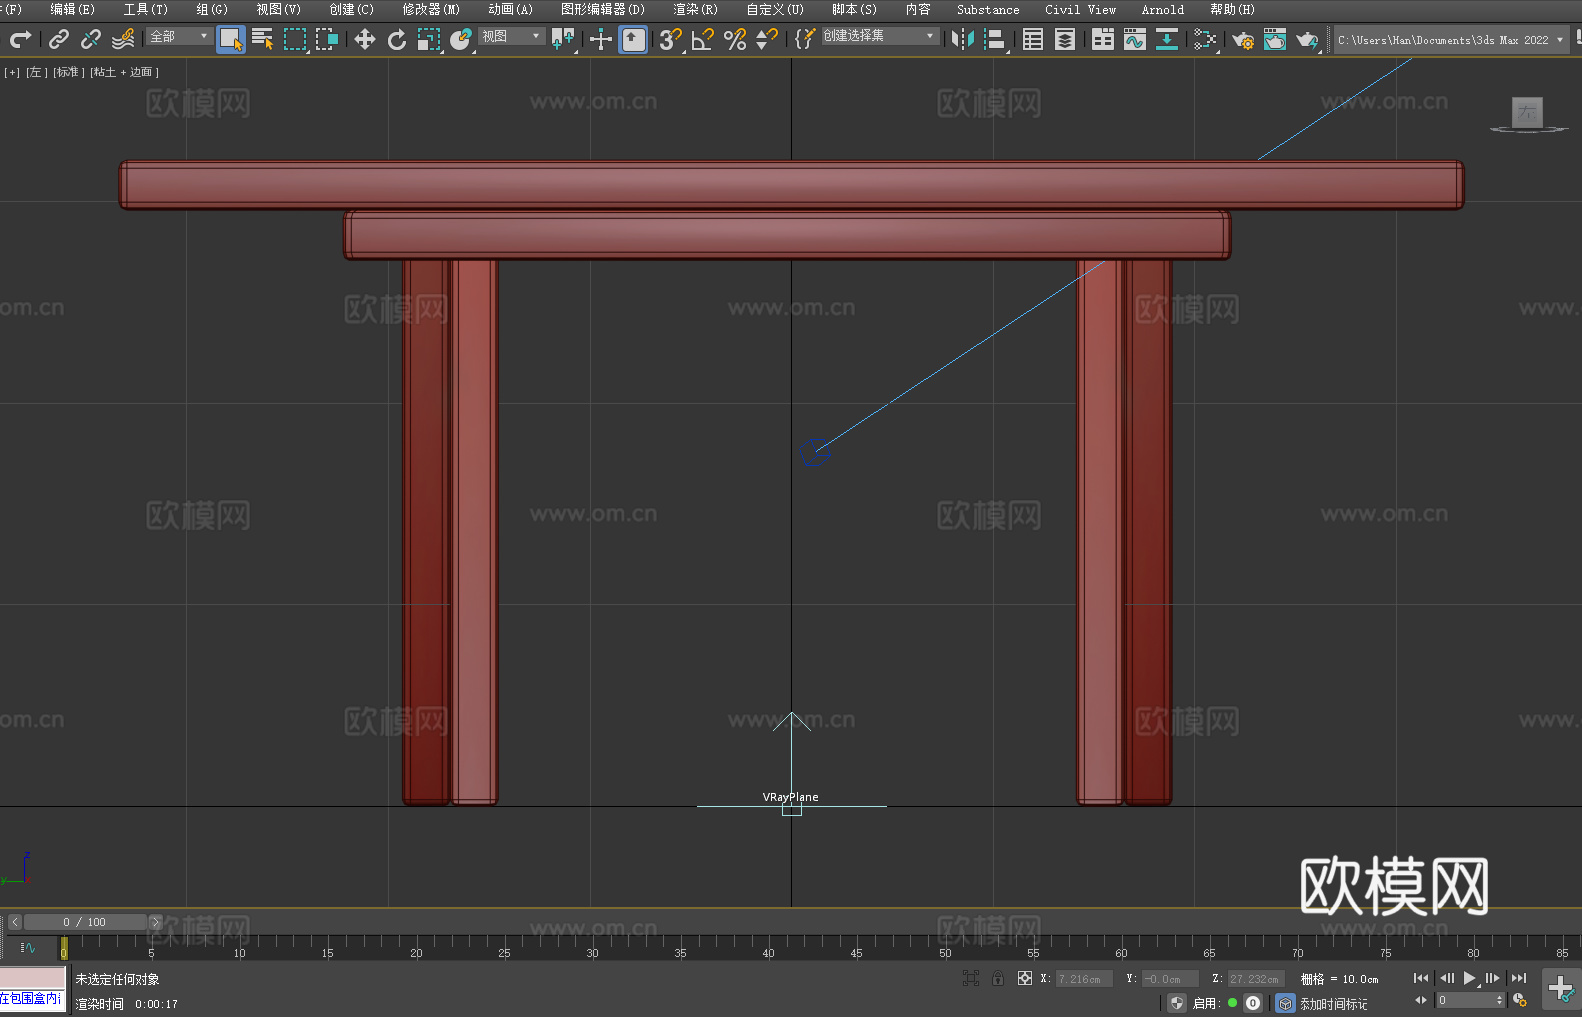Image resolution: width=1582 pixels, height=1017 pixels.
Task: Toggle Window/Crossing selection mode
Action: pyautogui.click(x=327, y=39)
